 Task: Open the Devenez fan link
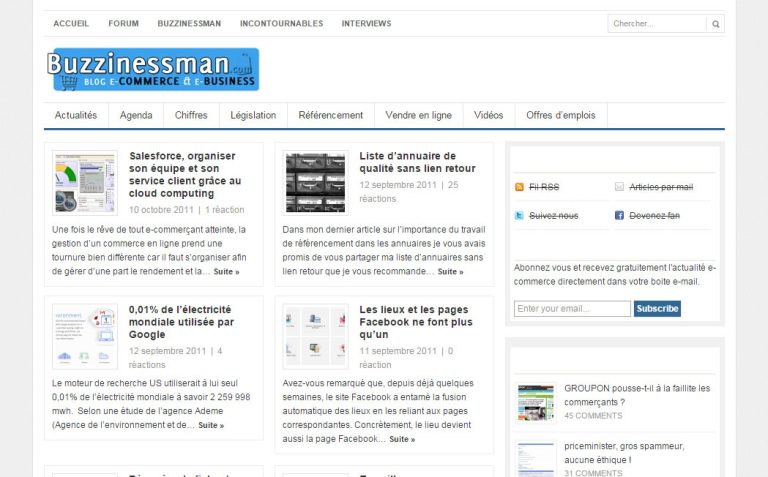click(x=654, y=215)
